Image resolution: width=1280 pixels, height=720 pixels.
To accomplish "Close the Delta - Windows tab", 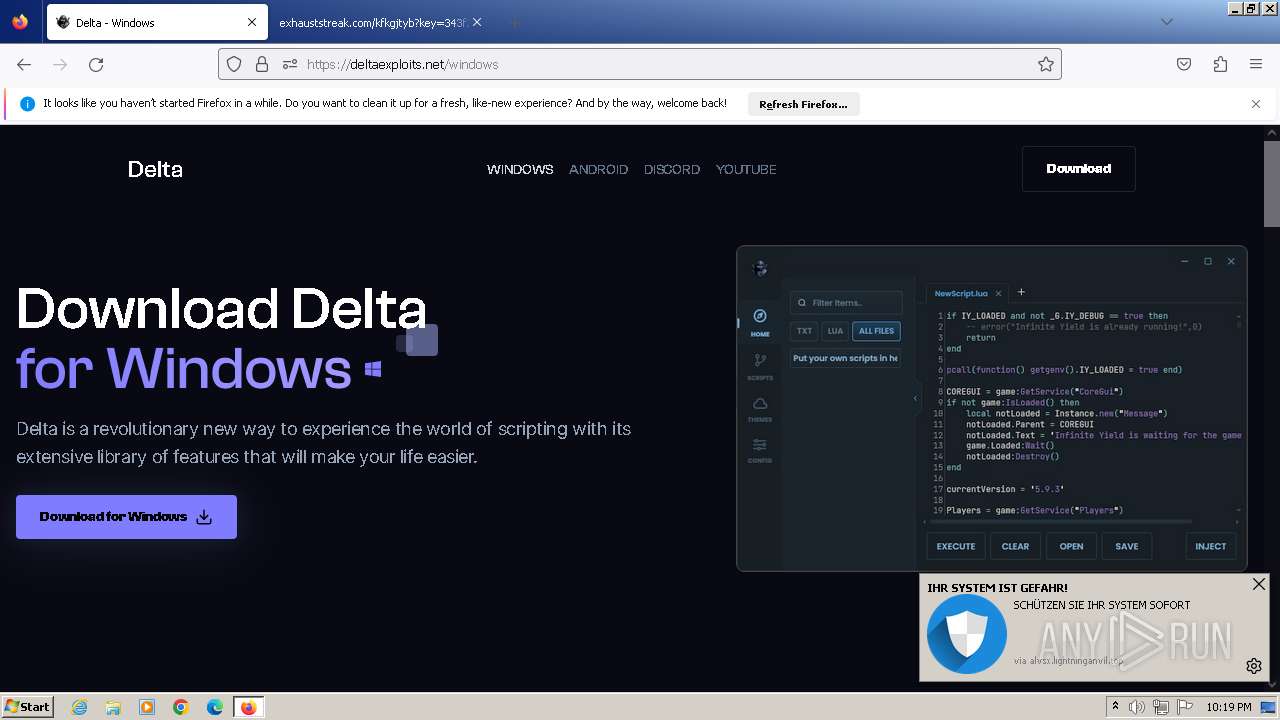I will [x=252, y=22].
